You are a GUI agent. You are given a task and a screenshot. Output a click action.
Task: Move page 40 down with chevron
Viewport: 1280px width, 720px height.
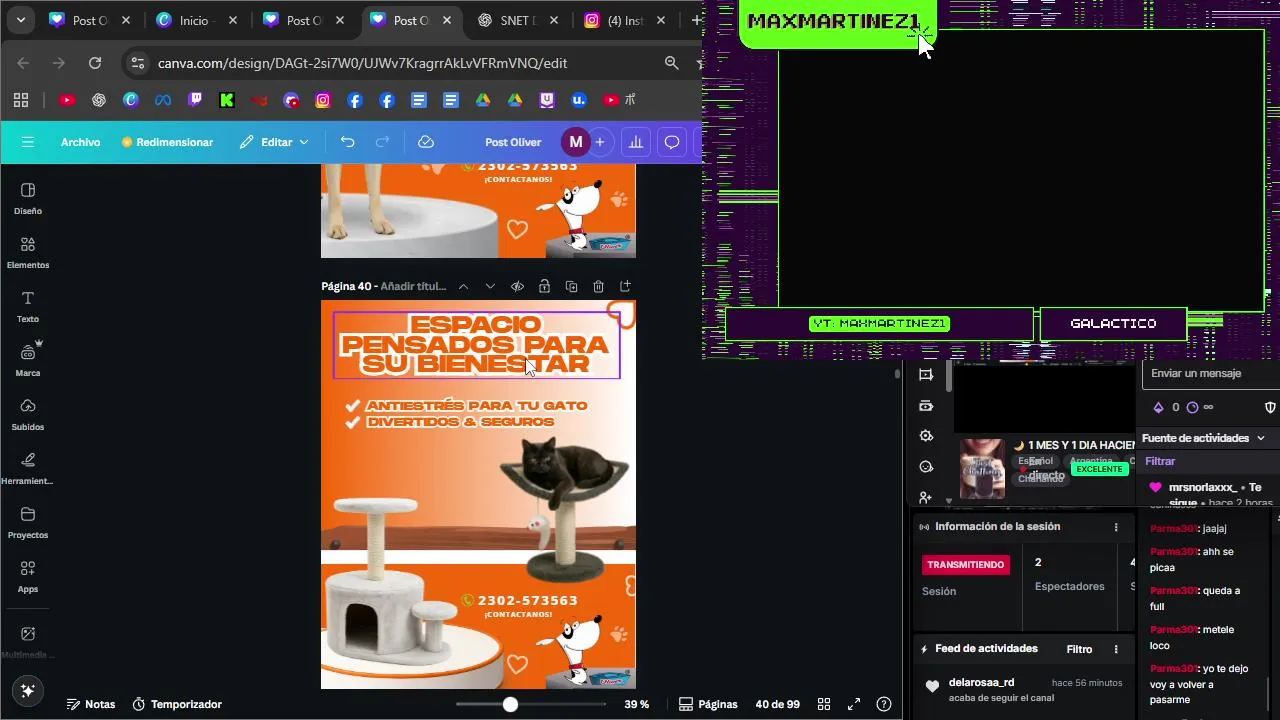click(x=490, y=286)
